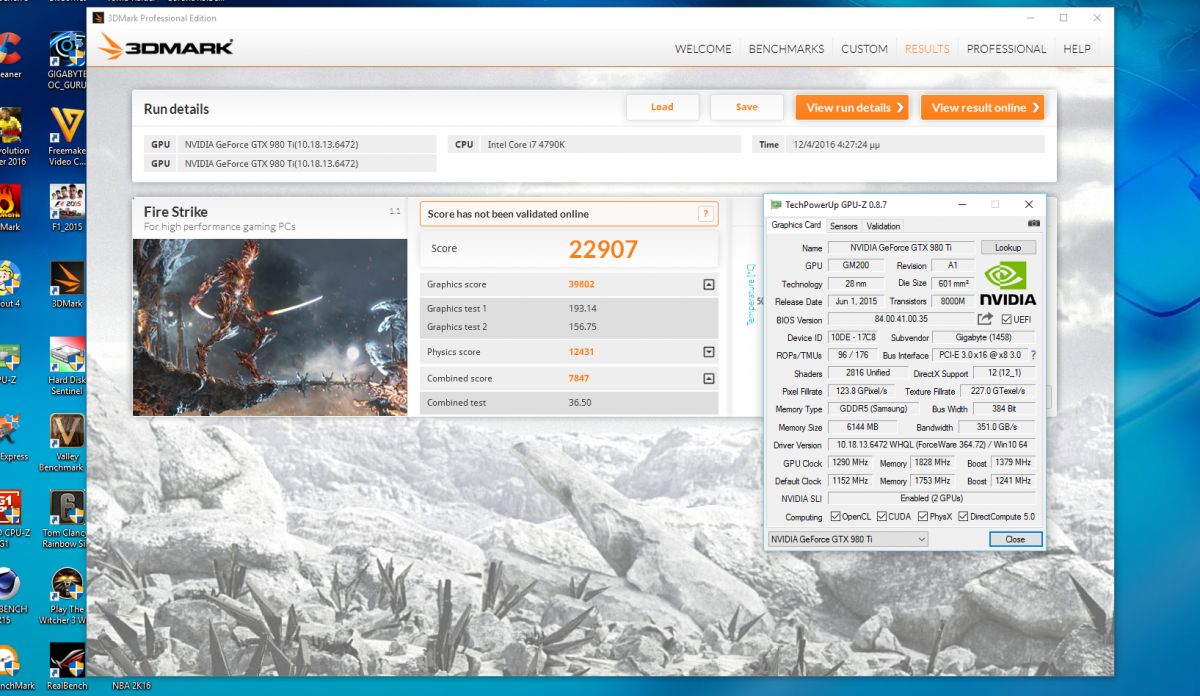
Task: Open the WELCOME tab in 3DMark
Action: (703, 49)
